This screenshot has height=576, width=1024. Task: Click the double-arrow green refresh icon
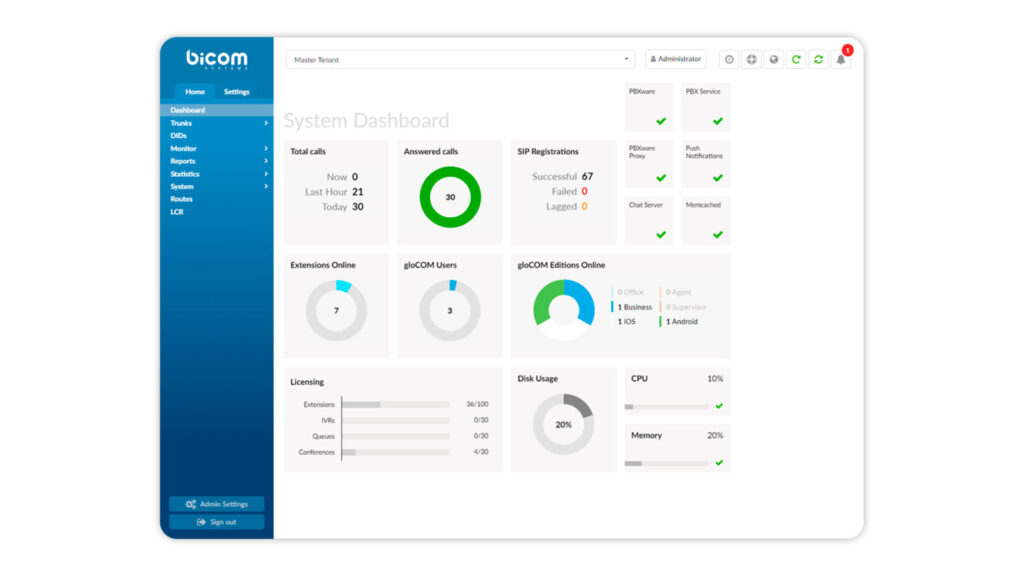tap(818, 60)
